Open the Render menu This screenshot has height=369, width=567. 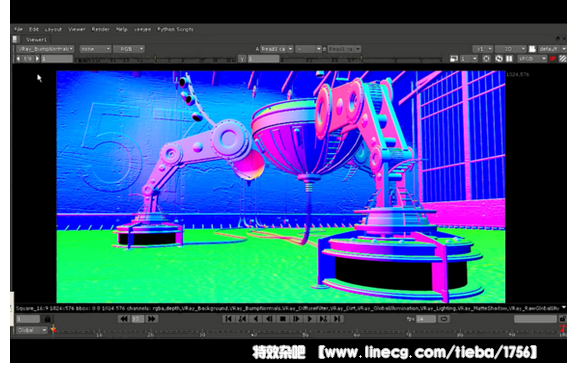tap(101, 29)
